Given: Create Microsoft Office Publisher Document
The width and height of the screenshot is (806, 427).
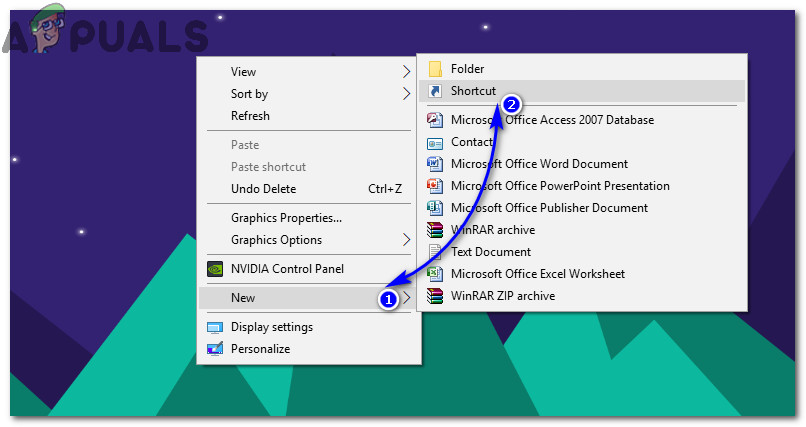Looking at the screenshot, I should coord(582,208).
